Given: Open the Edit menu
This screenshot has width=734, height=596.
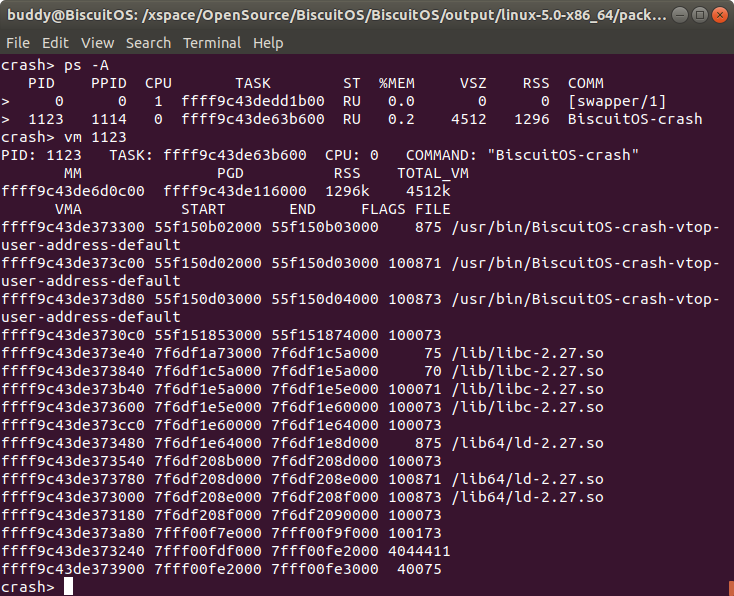Looking at the screenshot, I should (x=55, y=43).
